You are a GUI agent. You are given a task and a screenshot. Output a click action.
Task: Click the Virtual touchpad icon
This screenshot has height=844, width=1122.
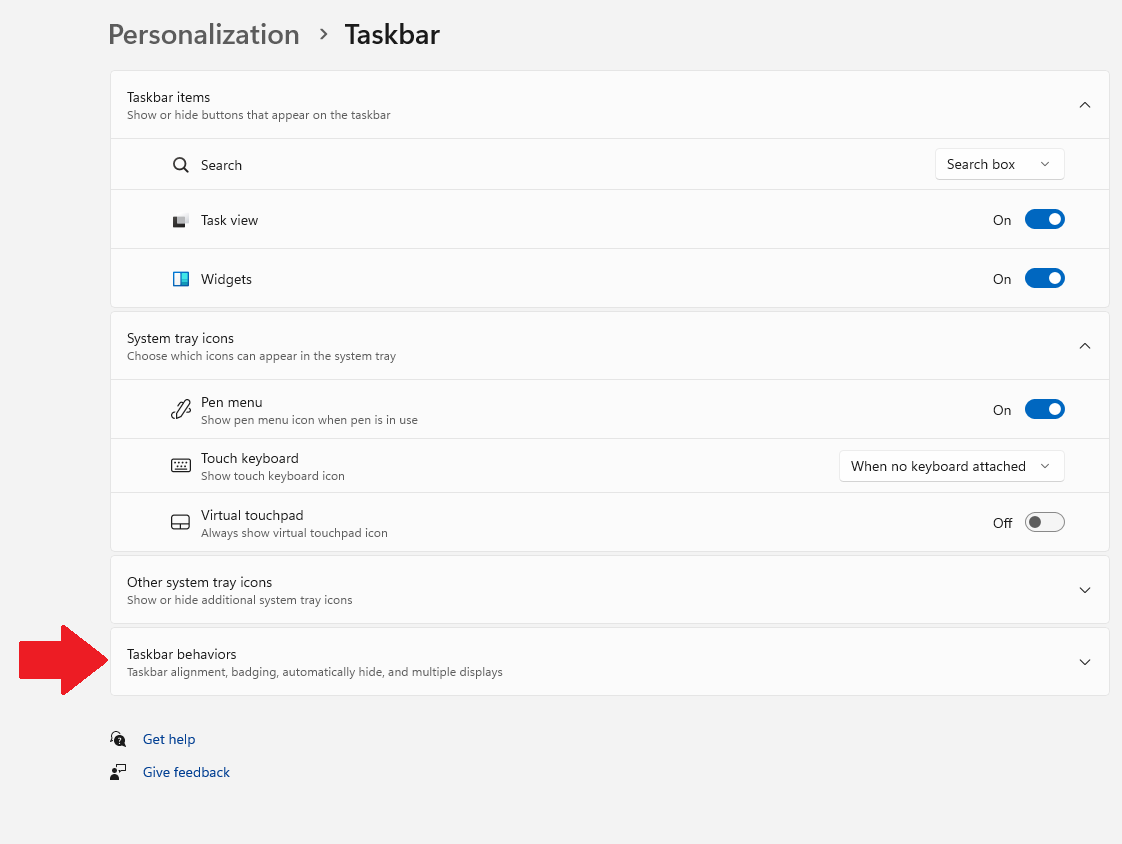click(180, 521)
